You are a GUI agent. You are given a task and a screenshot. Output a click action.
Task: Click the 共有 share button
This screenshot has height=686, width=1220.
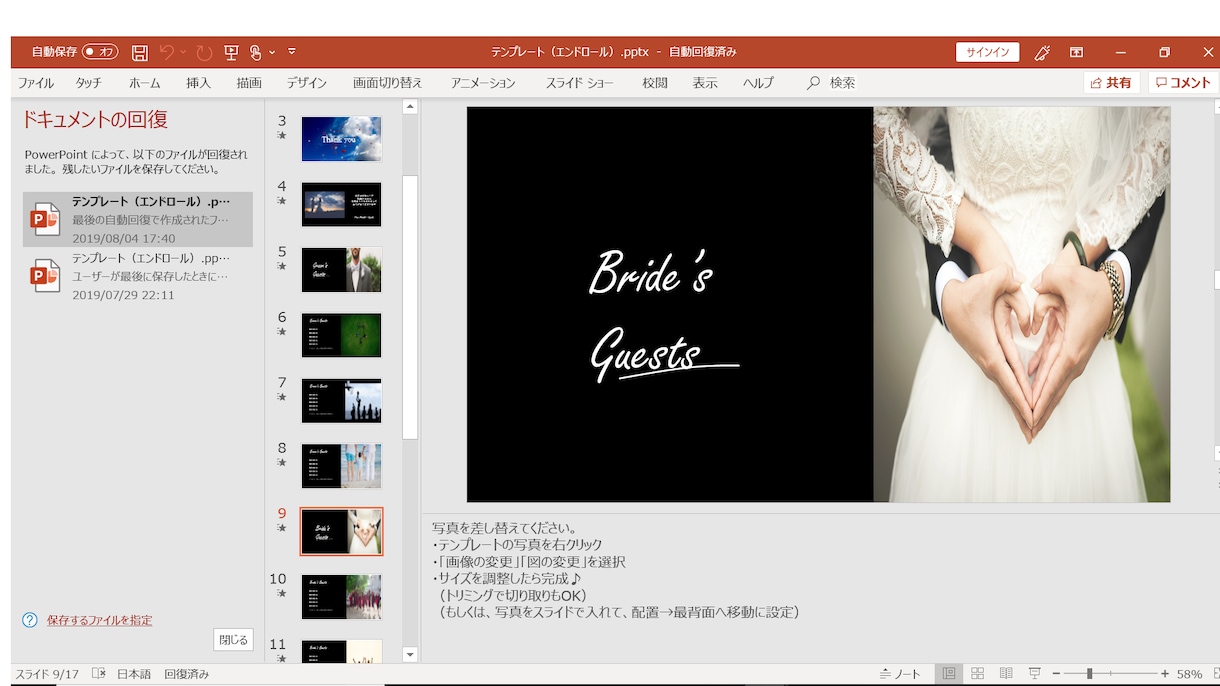coord(1112,83)
